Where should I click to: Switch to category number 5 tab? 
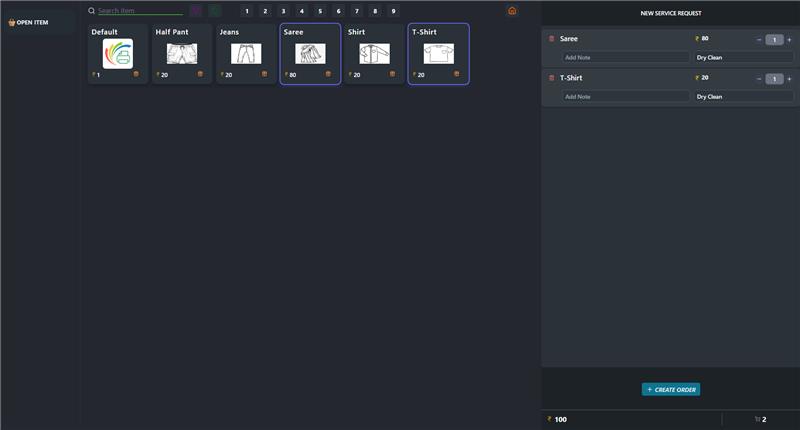(x=320, y=11)
